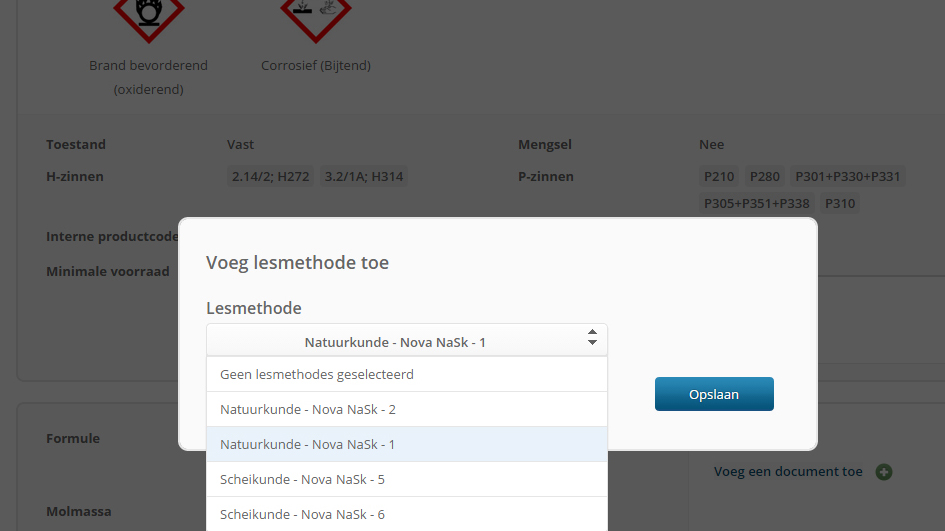Pick Scheikunde - Nova NaSk - 5
Viewport: 945px width, 531px height.
tap(407, 479)
